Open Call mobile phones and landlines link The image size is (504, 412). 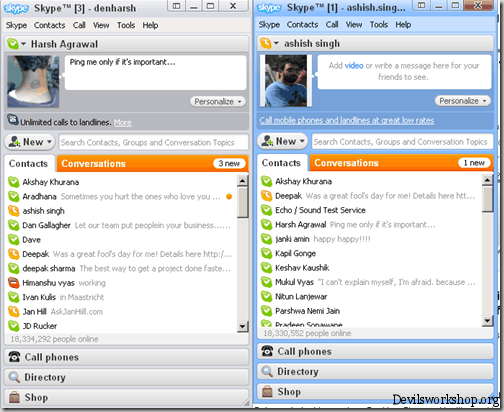pyautogui.click(x=347, y=120)
